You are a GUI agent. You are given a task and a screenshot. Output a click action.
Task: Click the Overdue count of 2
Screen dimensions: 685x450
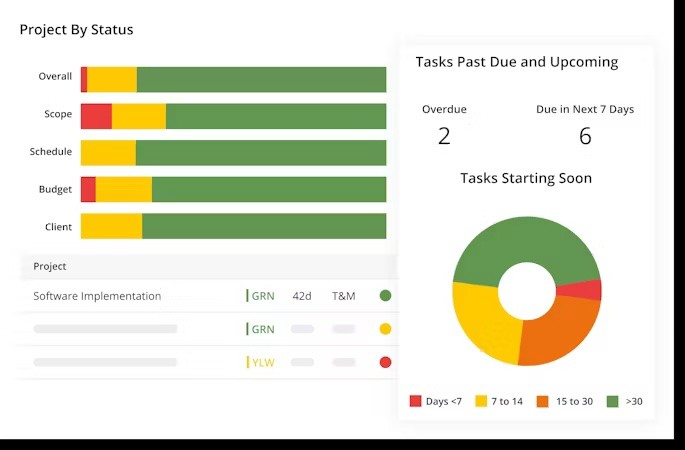click(x=444, y=136)
